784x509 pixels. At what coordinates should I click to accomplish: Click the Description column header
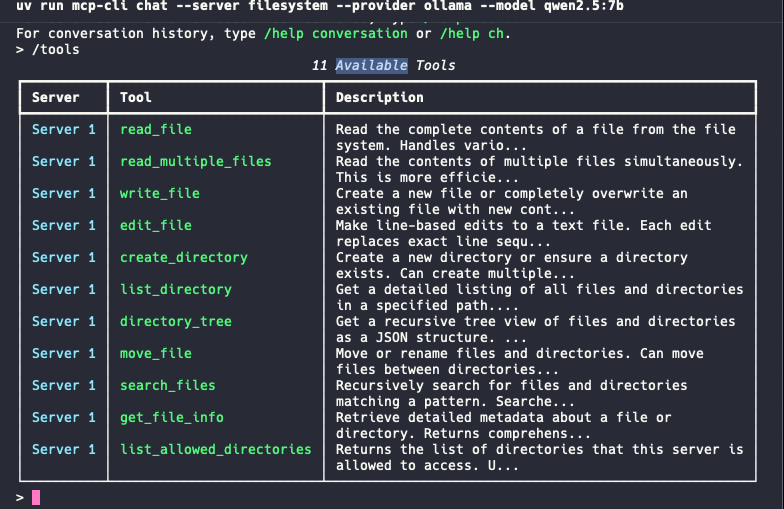tap(380, 98)
